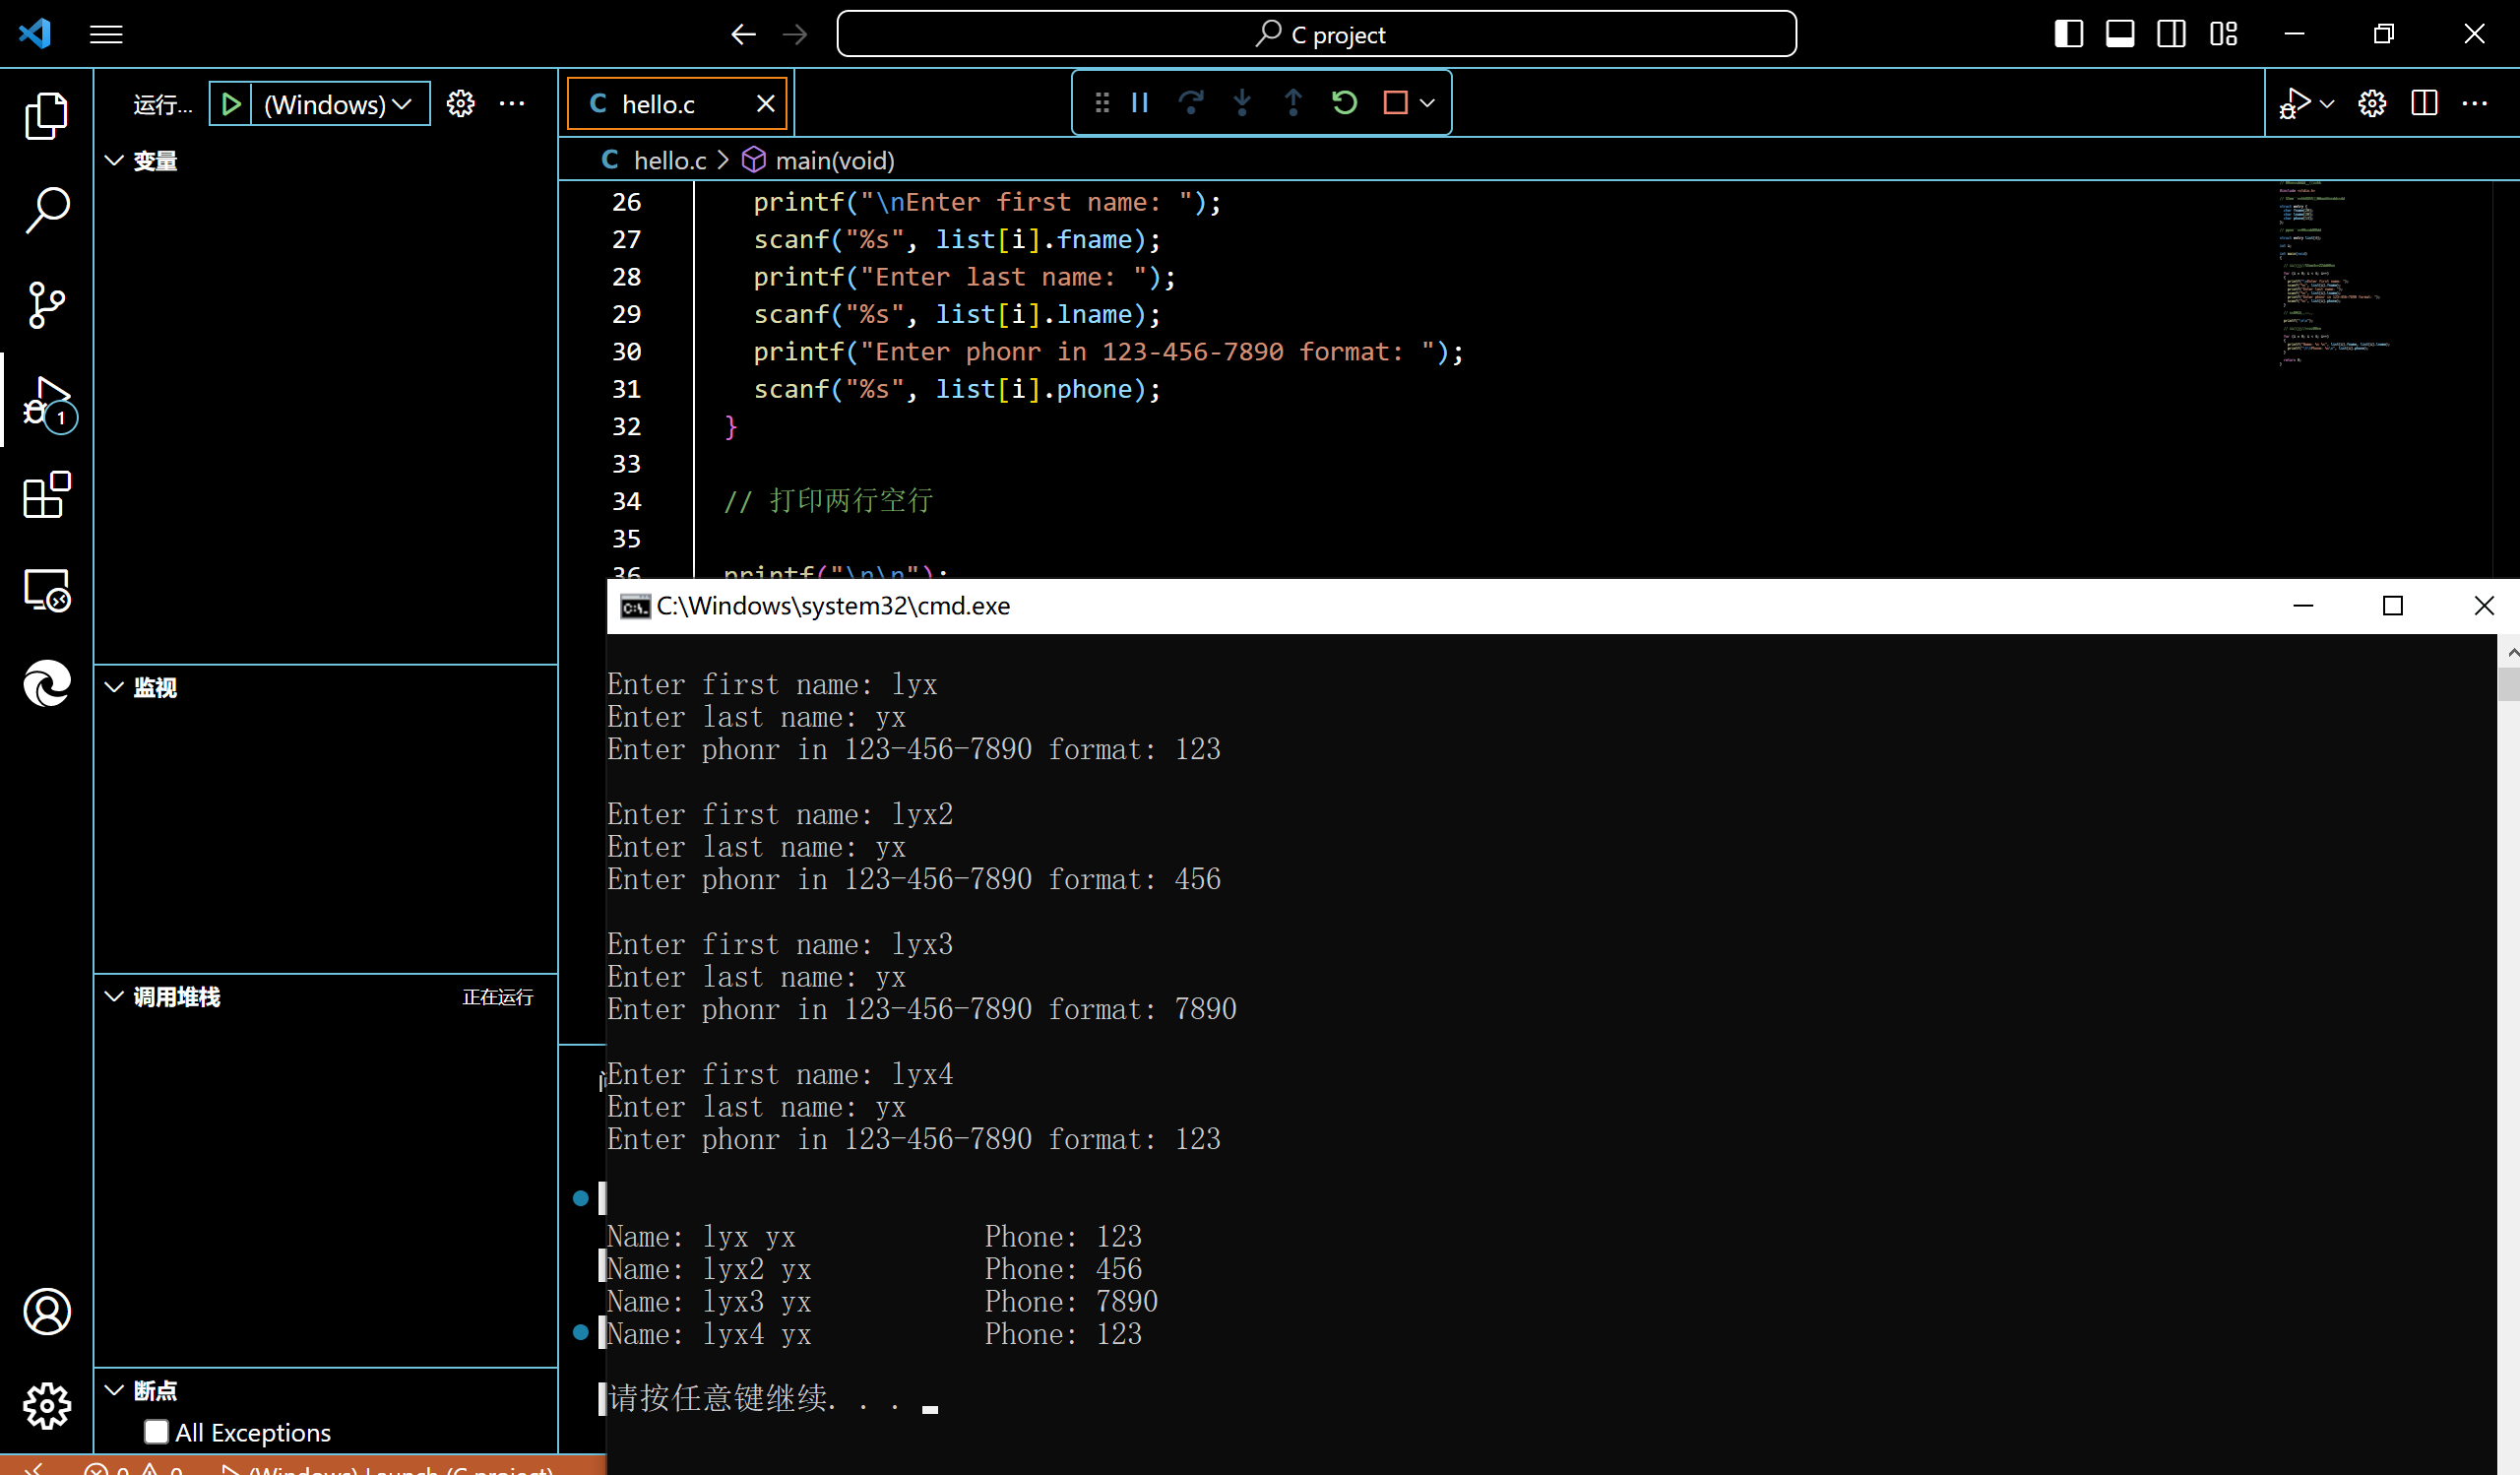Click the Step Out debug icon
This screenshot has width=2520, height=1475.
(x=1293, y=101)
